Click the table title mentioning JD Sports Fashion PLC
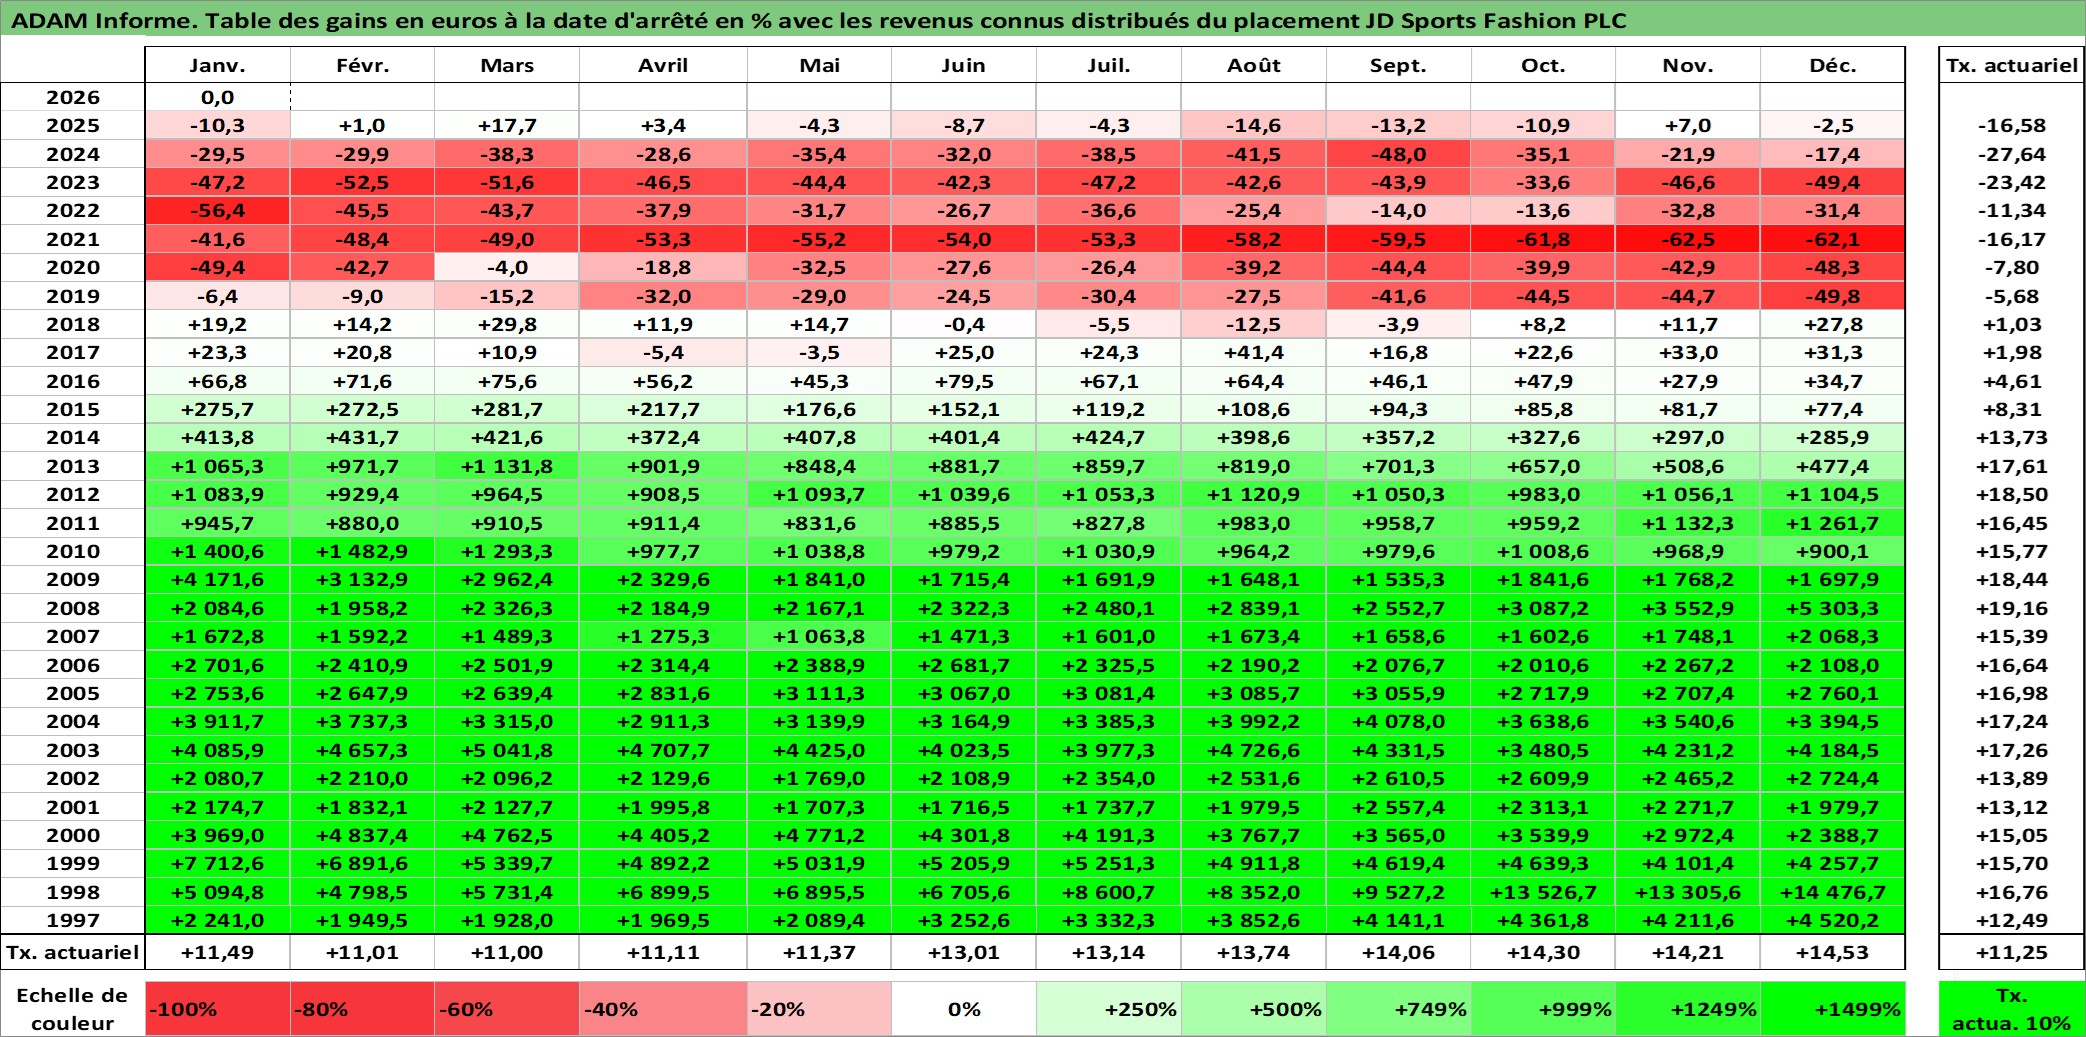The image size is (2086, 1037). point(818,20)
